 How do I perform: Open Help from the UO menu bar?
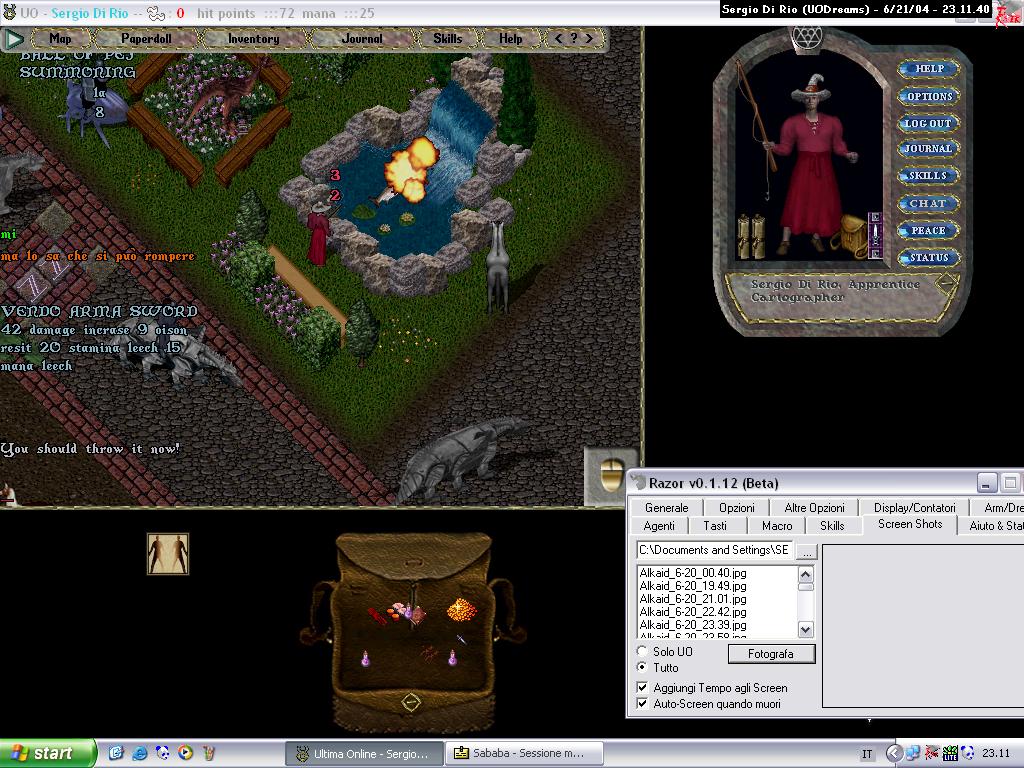click(511, 39)
